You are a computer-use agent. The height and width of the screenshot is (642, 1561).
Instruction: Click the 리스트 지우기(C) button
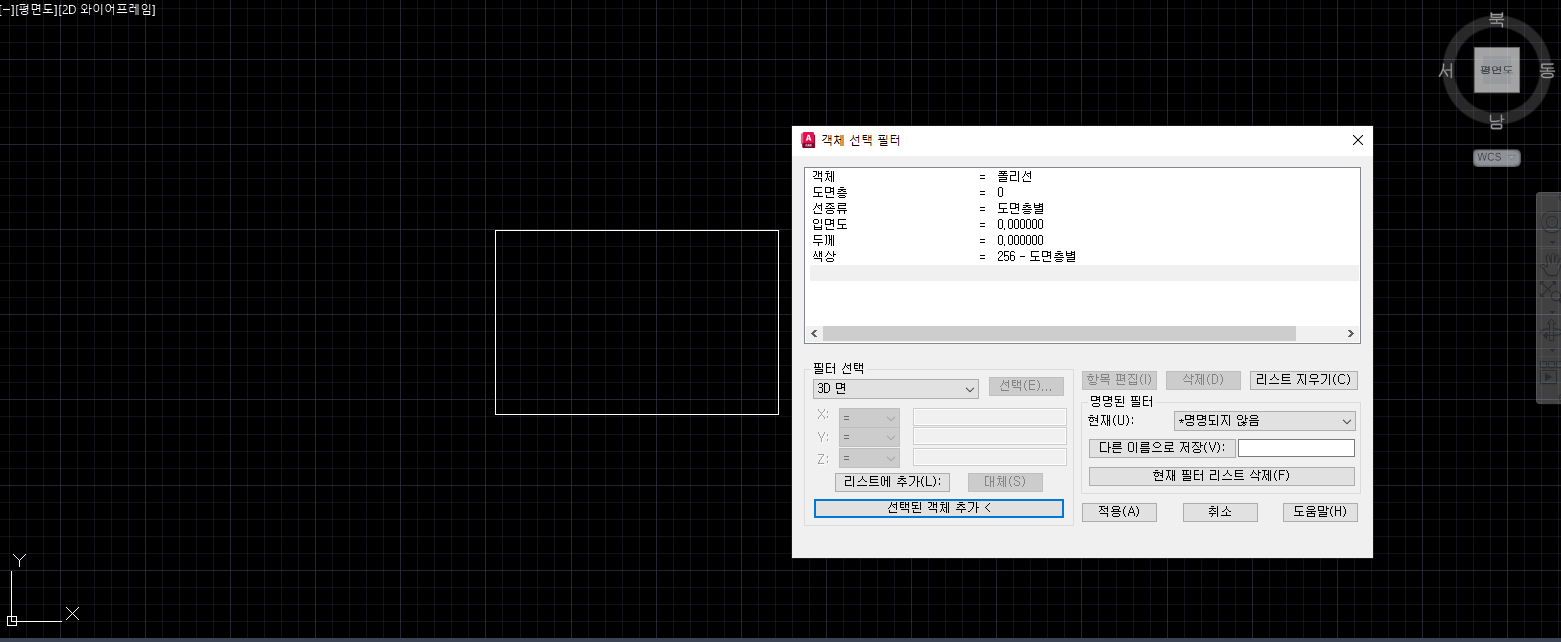coord(1304,380)
